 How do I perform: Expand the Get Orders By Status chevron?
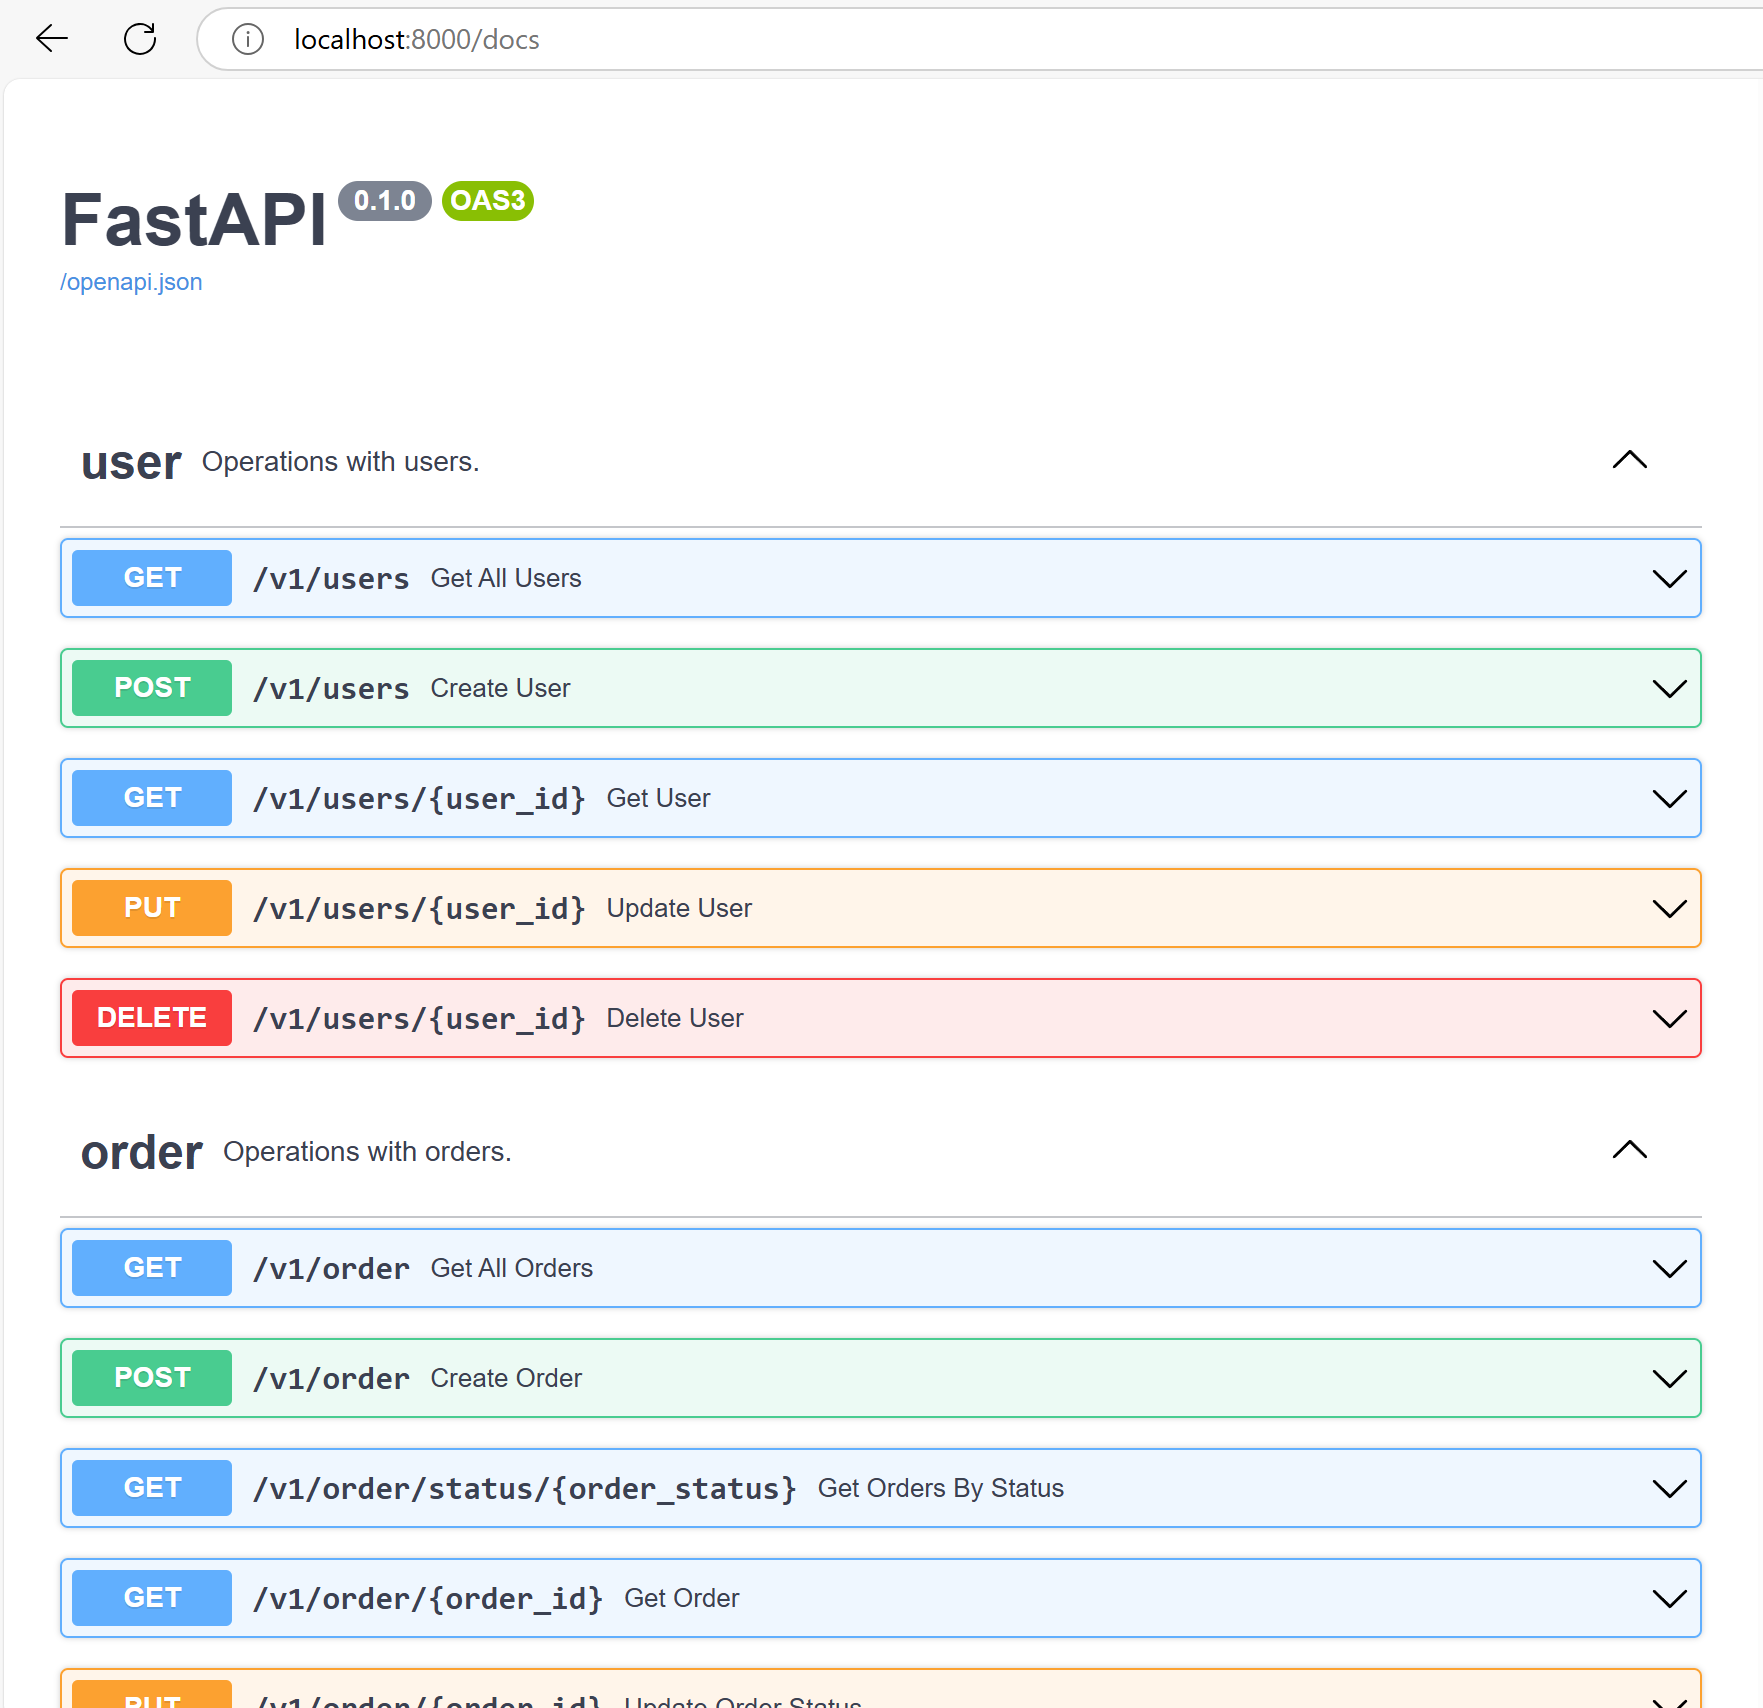point(1670,1488)
